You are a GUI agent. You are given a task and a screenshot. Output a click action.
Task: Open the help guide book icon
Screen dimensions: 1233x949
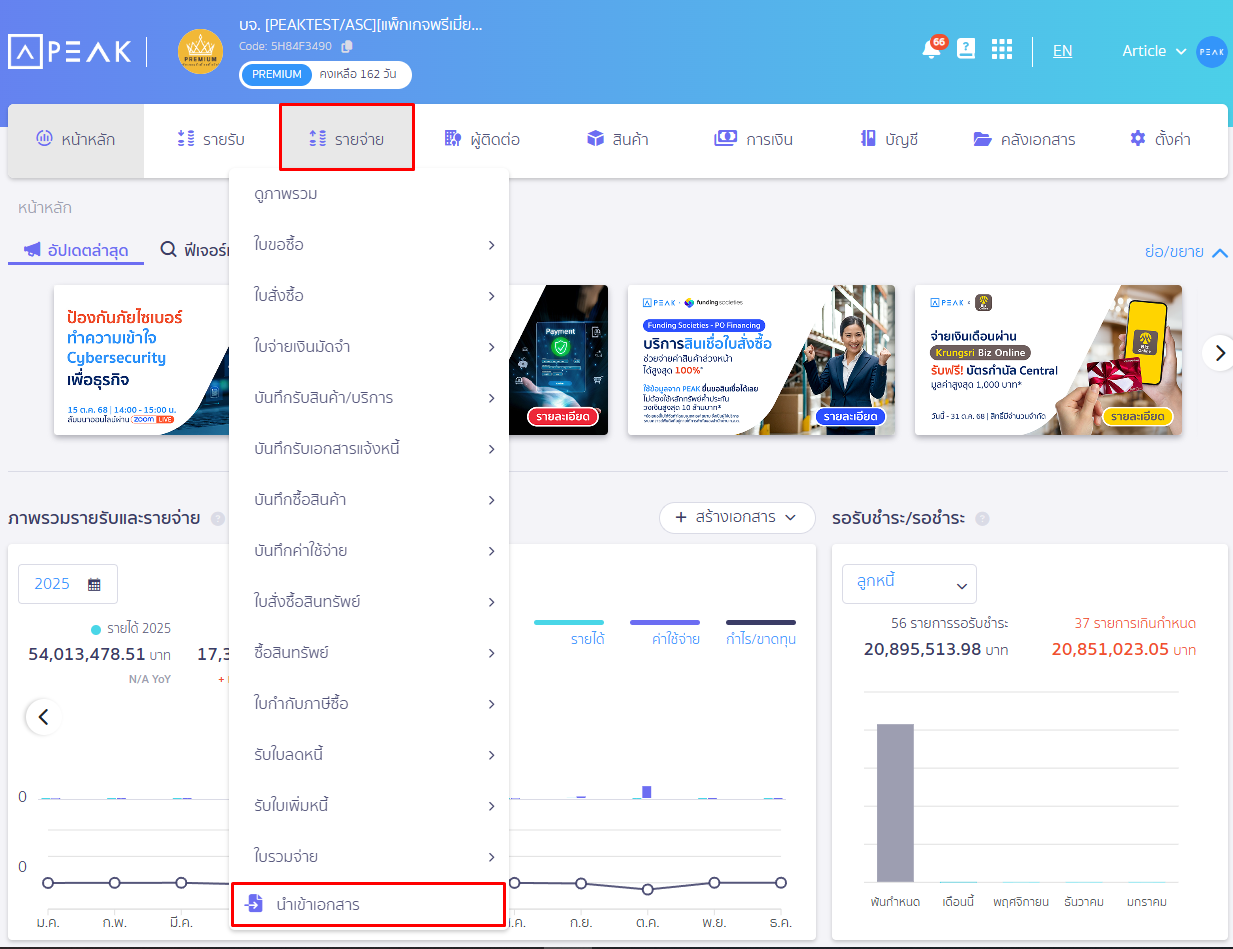click(965, 50)
